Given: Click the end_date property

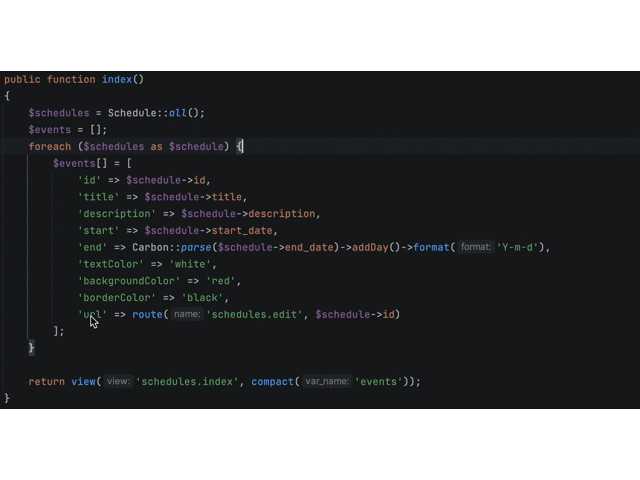Looking at the screenshot, I should point(309,247).
